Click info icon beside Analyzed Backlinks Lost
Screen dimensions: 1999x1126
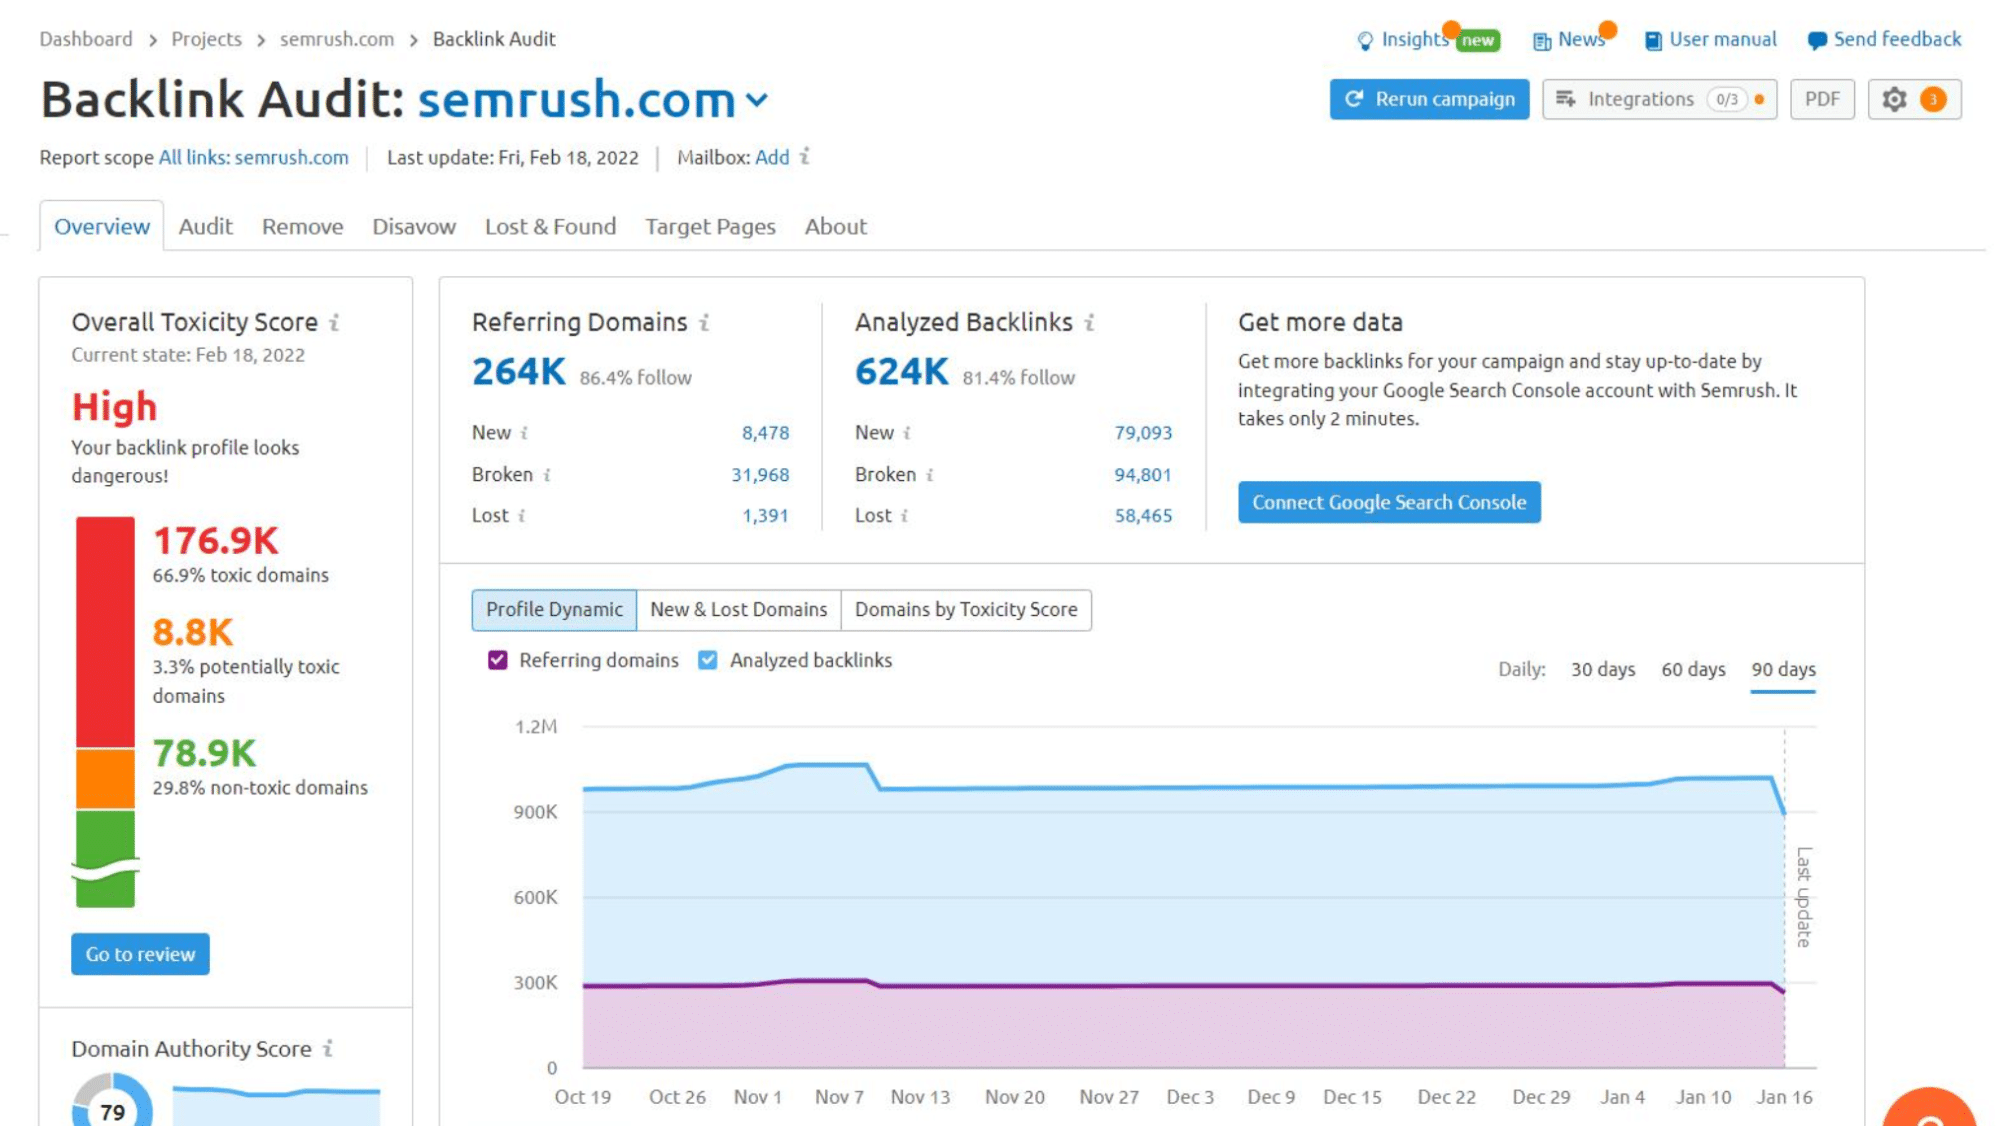904,515
